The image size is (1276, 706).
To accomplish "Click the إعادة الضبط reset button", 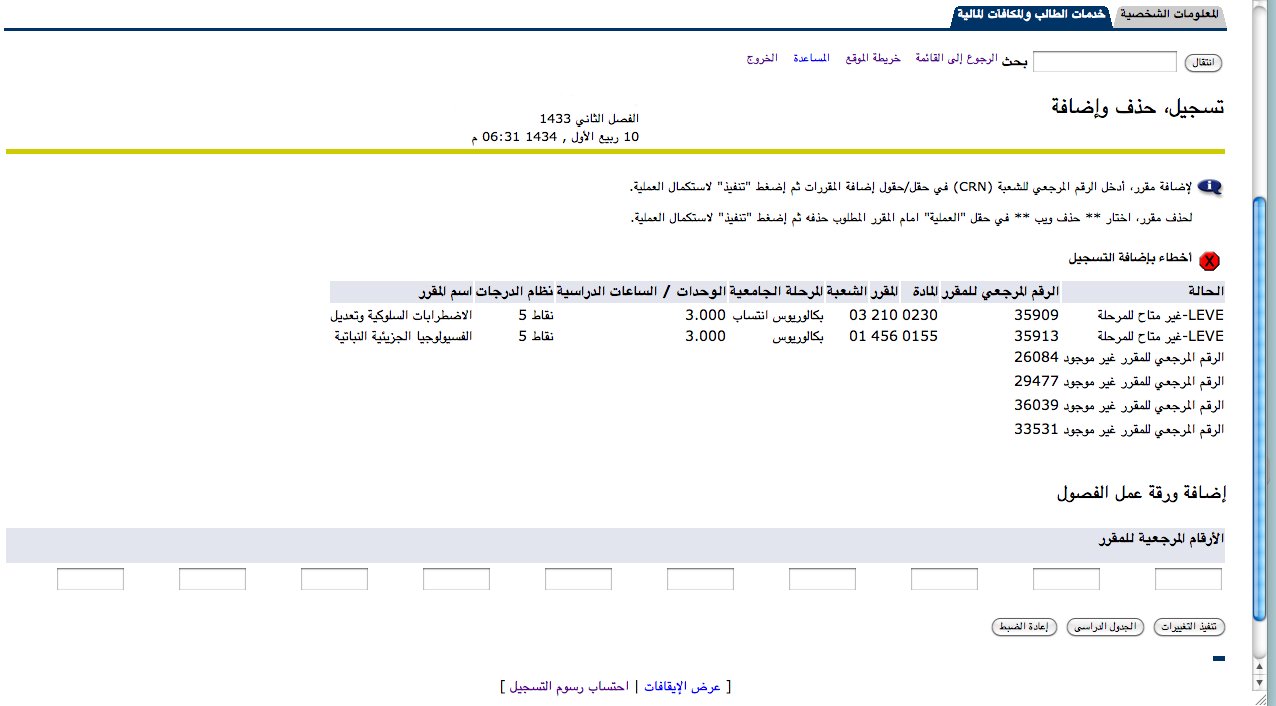I will pos(1025,627).
